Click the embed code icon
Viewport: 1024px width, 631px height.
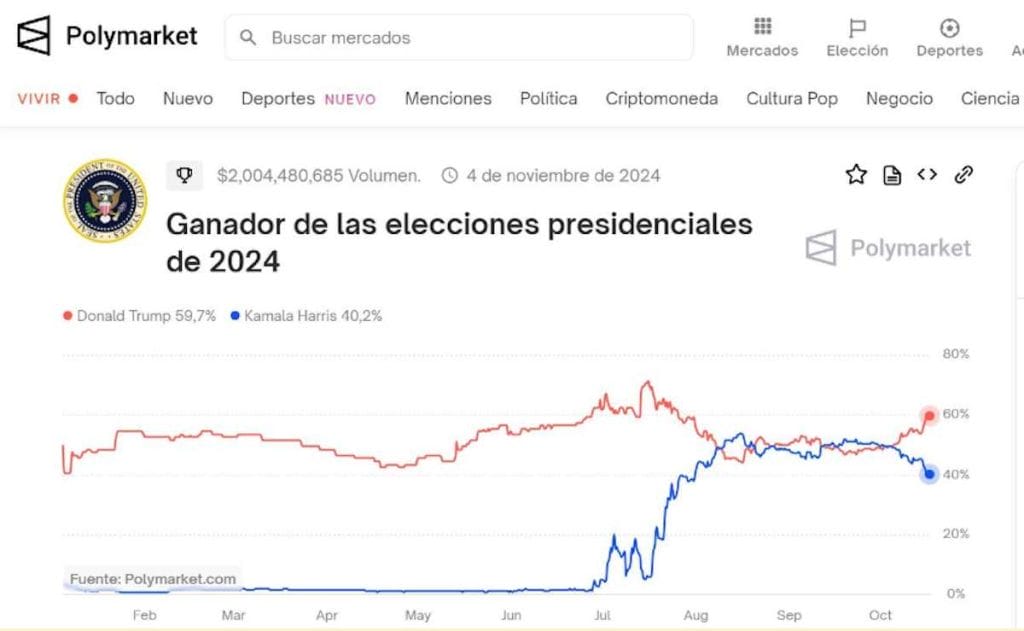coord(927,174)
